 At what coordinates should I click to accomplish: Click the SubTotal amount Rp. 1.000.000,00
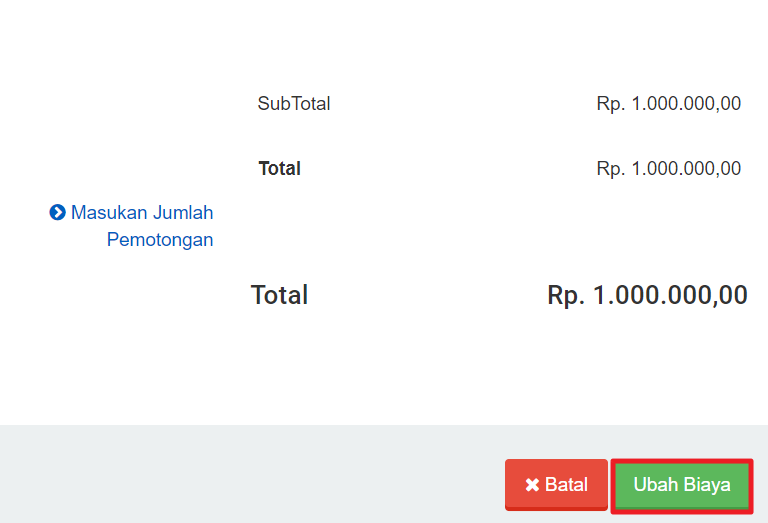point(669,104)
